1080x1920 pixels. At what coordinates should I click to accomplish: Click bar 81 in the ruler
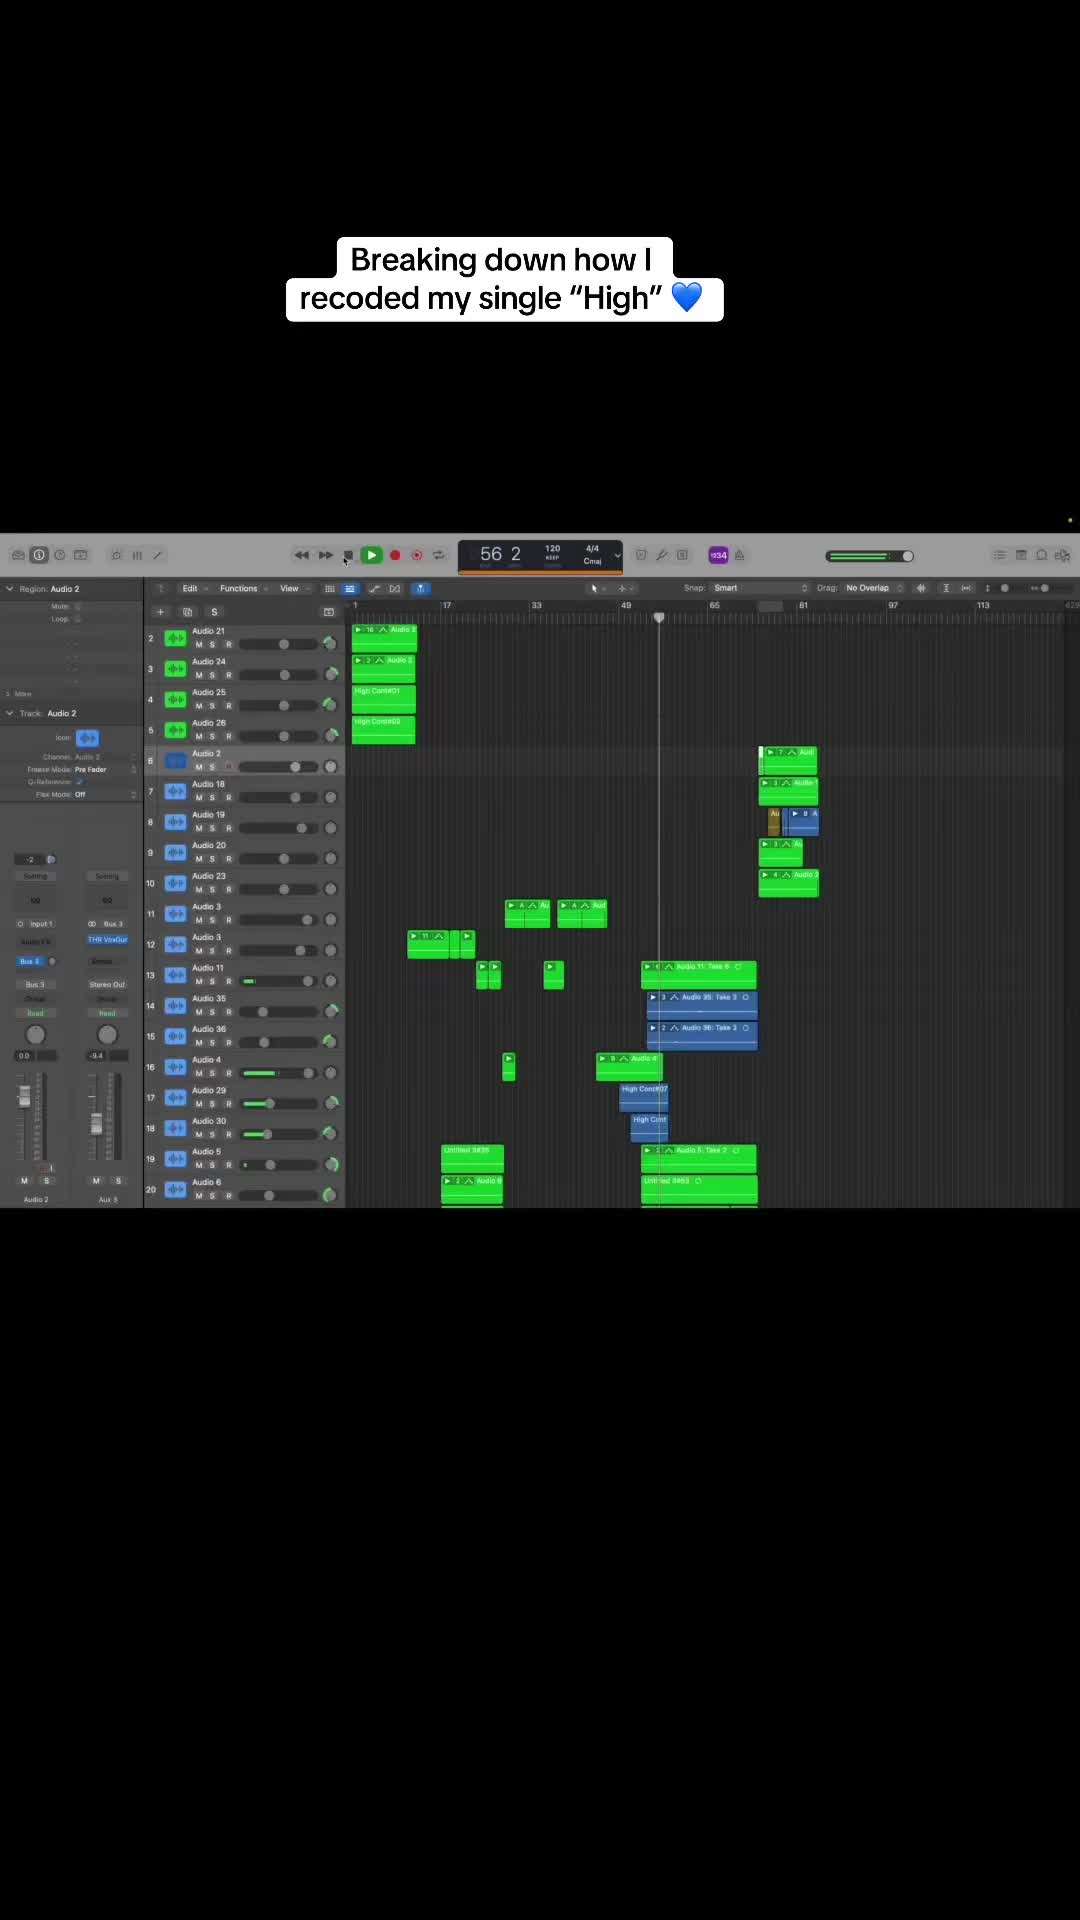pyautogui.click(x=803, y=605)
